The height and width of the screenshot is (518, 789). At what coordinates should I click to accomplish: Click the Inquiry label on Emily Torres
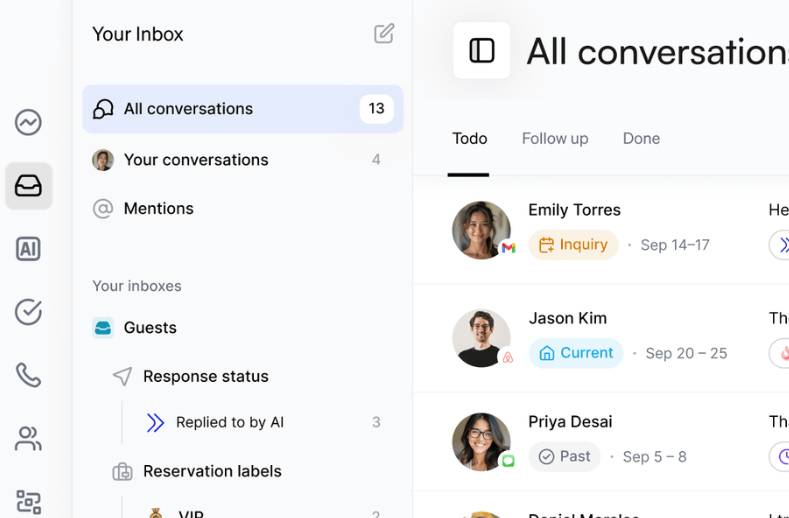click(573, 245)
